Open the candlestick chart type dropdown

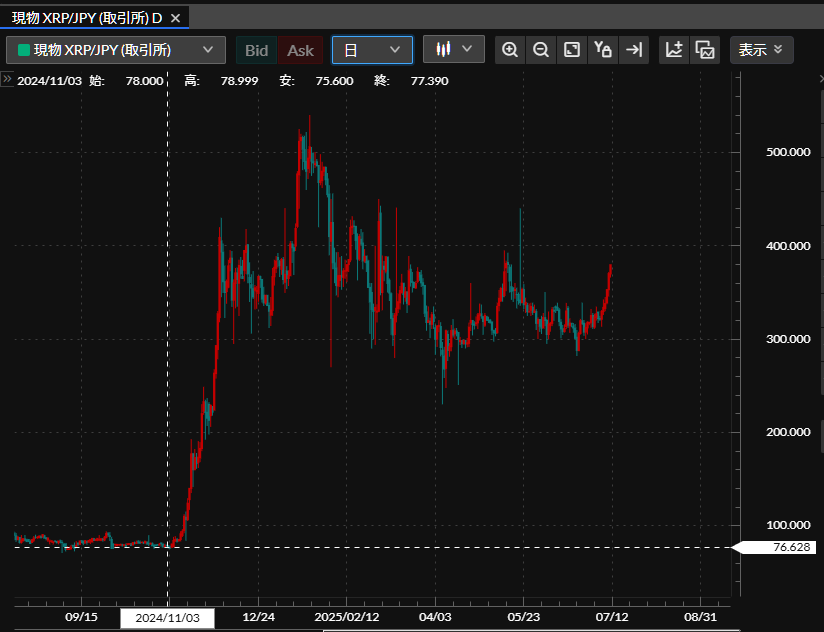click(454, 49)
